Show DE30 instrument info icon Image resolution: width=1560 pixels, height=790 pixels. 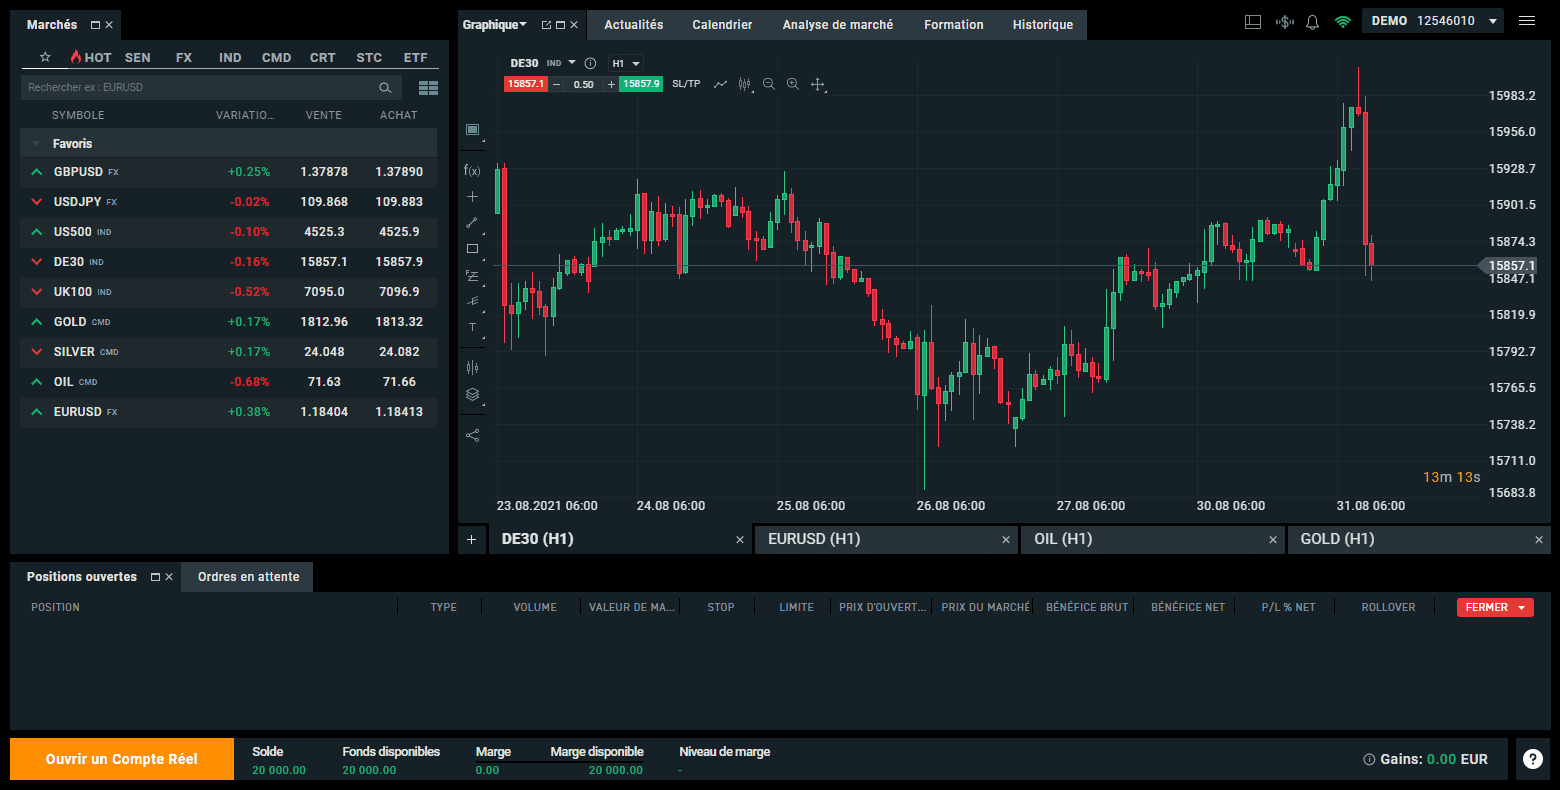click(590, 63)
